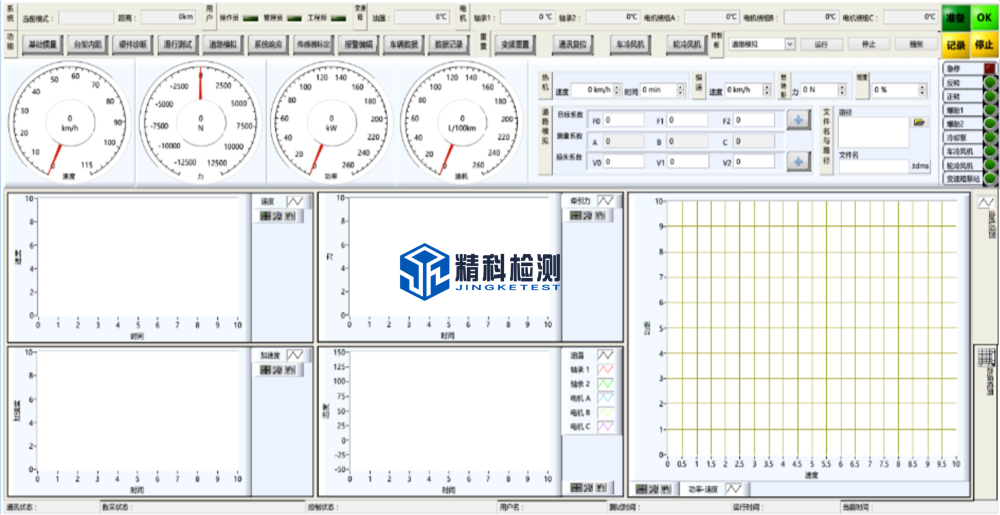This screenshot has width=1000, height=515.
Task: Toggle the 冷却泵 indicator switch
Action: tap(990, 138)
